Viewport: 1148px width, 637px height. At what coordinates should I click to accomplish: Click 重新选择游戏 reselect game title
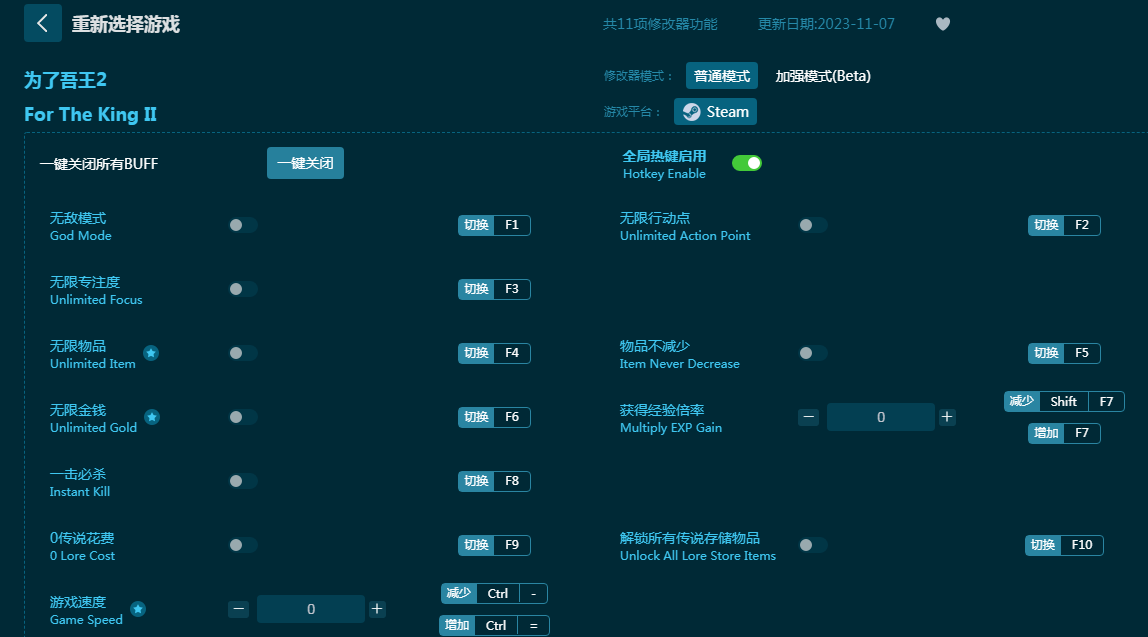coord(125,24)
